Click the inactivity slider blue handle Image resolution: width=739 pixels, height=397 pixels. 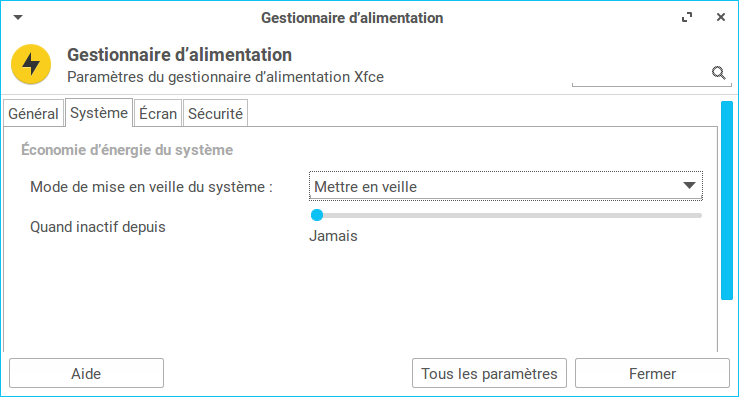click(x=317, y=215)
